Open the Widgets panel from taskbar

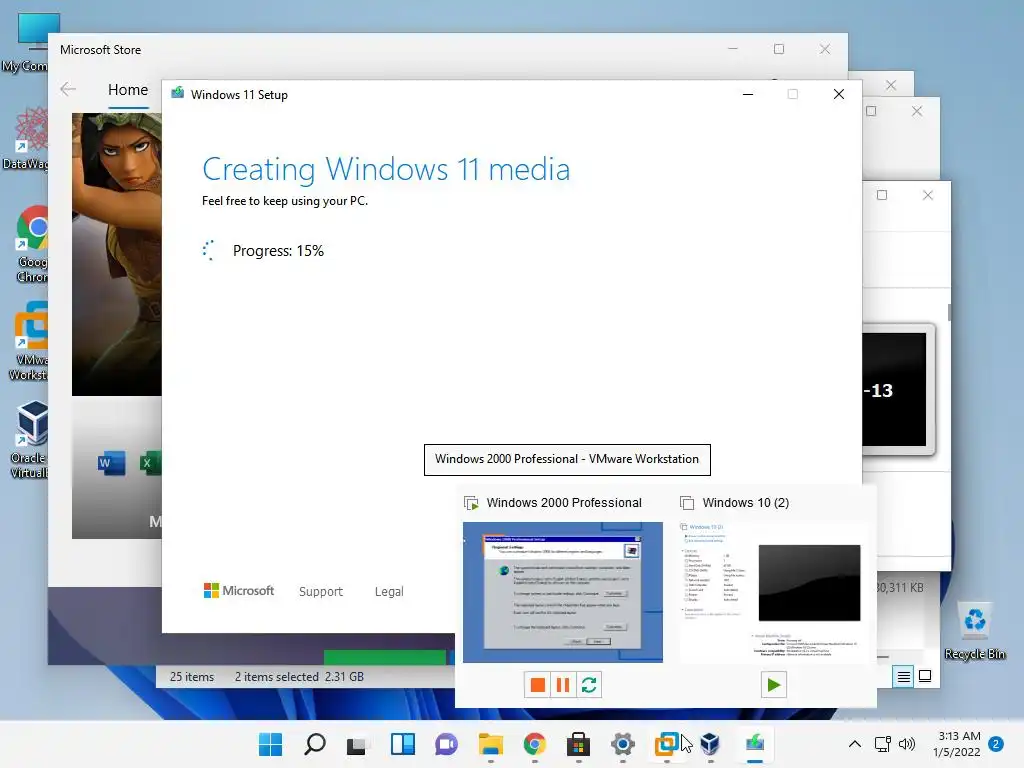tap(402, 744)
